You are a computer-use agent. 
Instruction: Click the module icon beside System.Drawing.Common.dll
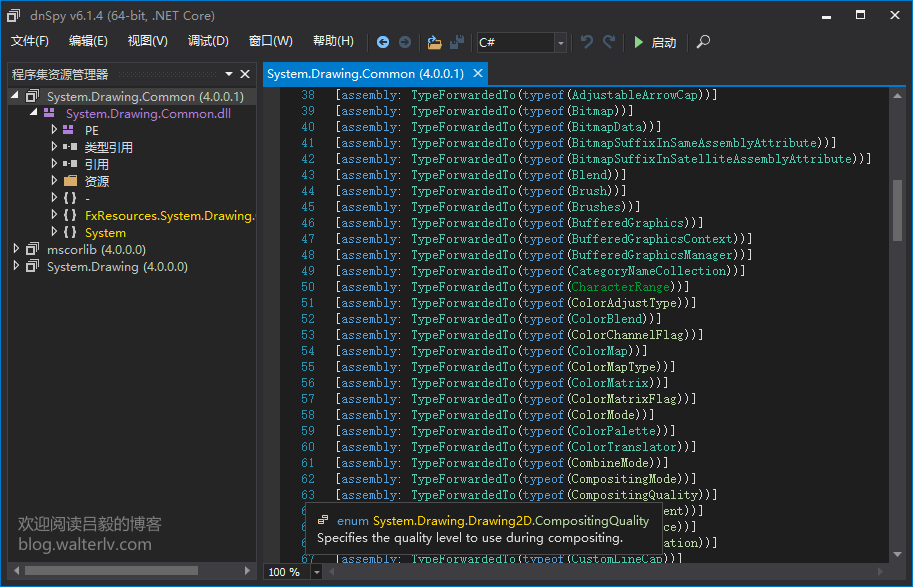(x=49, y=113)
